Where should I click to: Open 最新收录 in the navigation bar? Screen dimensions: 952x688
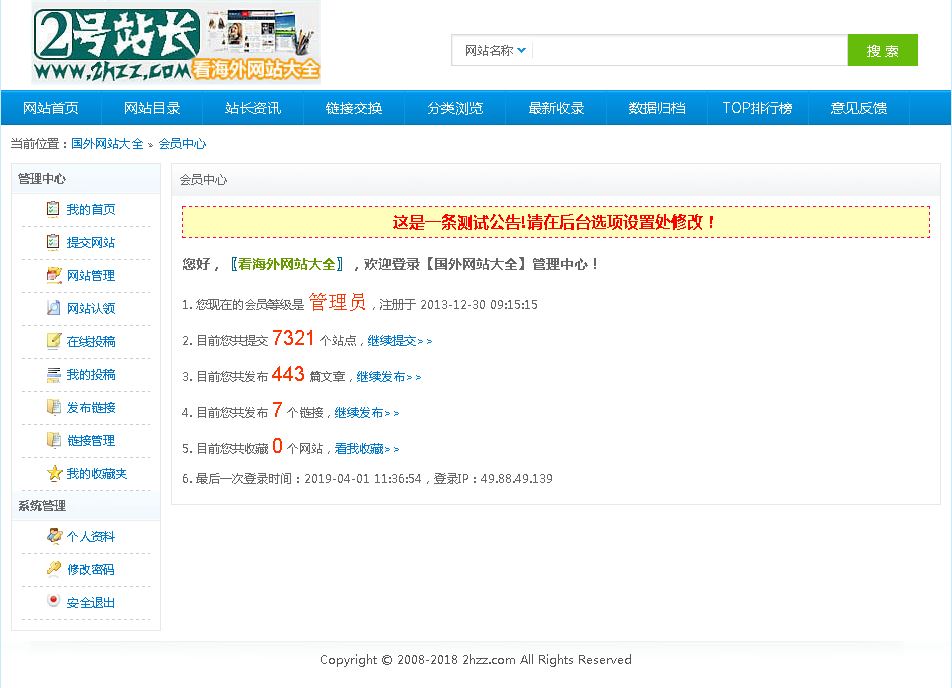pos(556,108)
